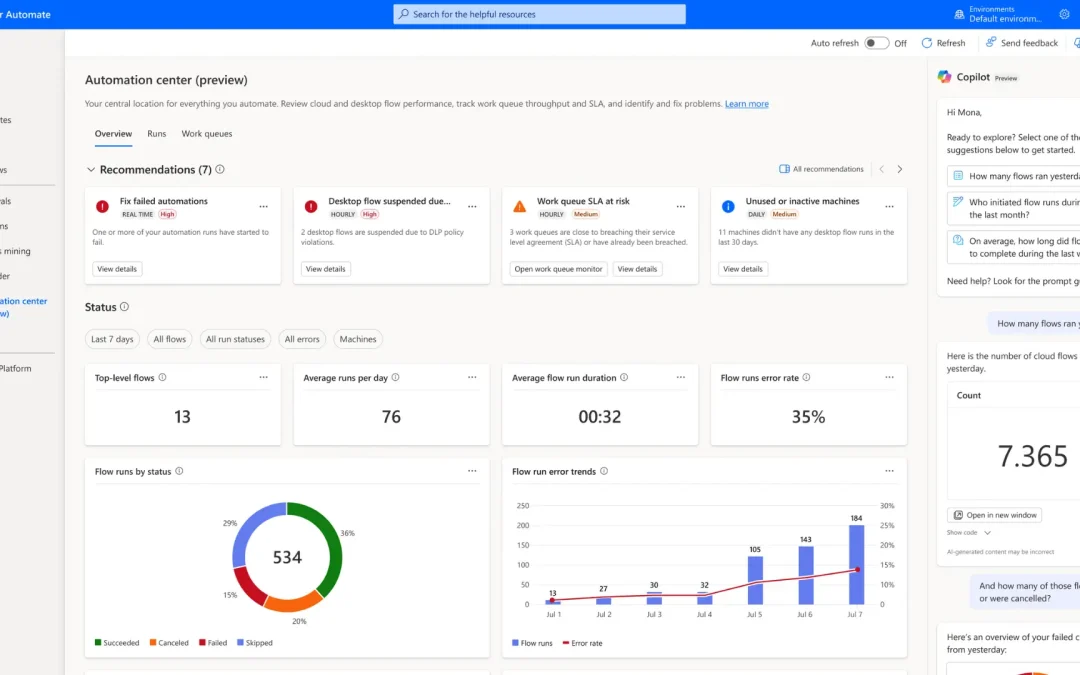Click the info icon beside Status
This screenshot has width=1080, height=675.
pos(124,307)
